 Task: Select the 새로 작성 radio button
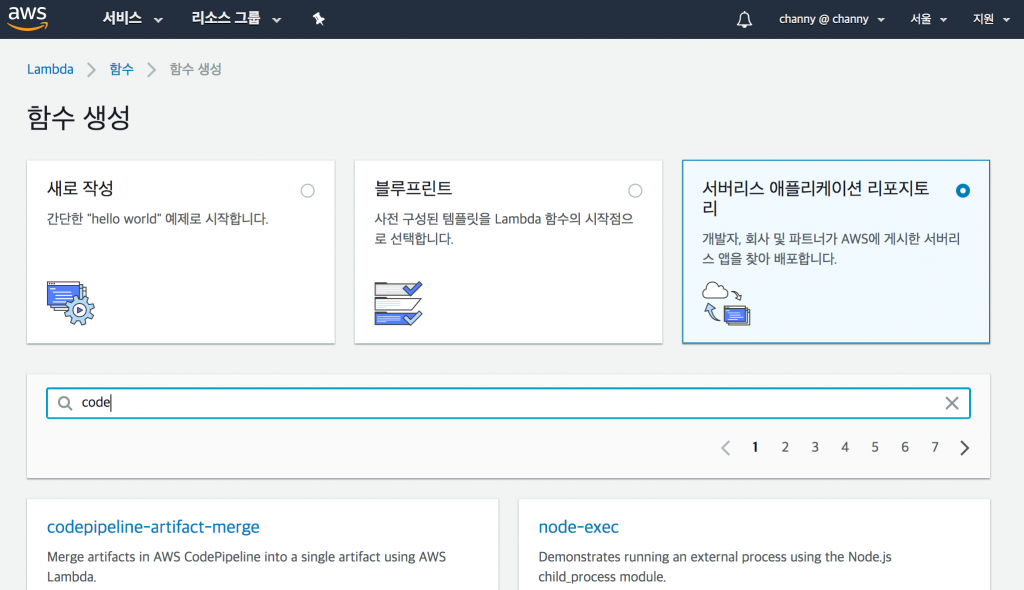[308, 191]
